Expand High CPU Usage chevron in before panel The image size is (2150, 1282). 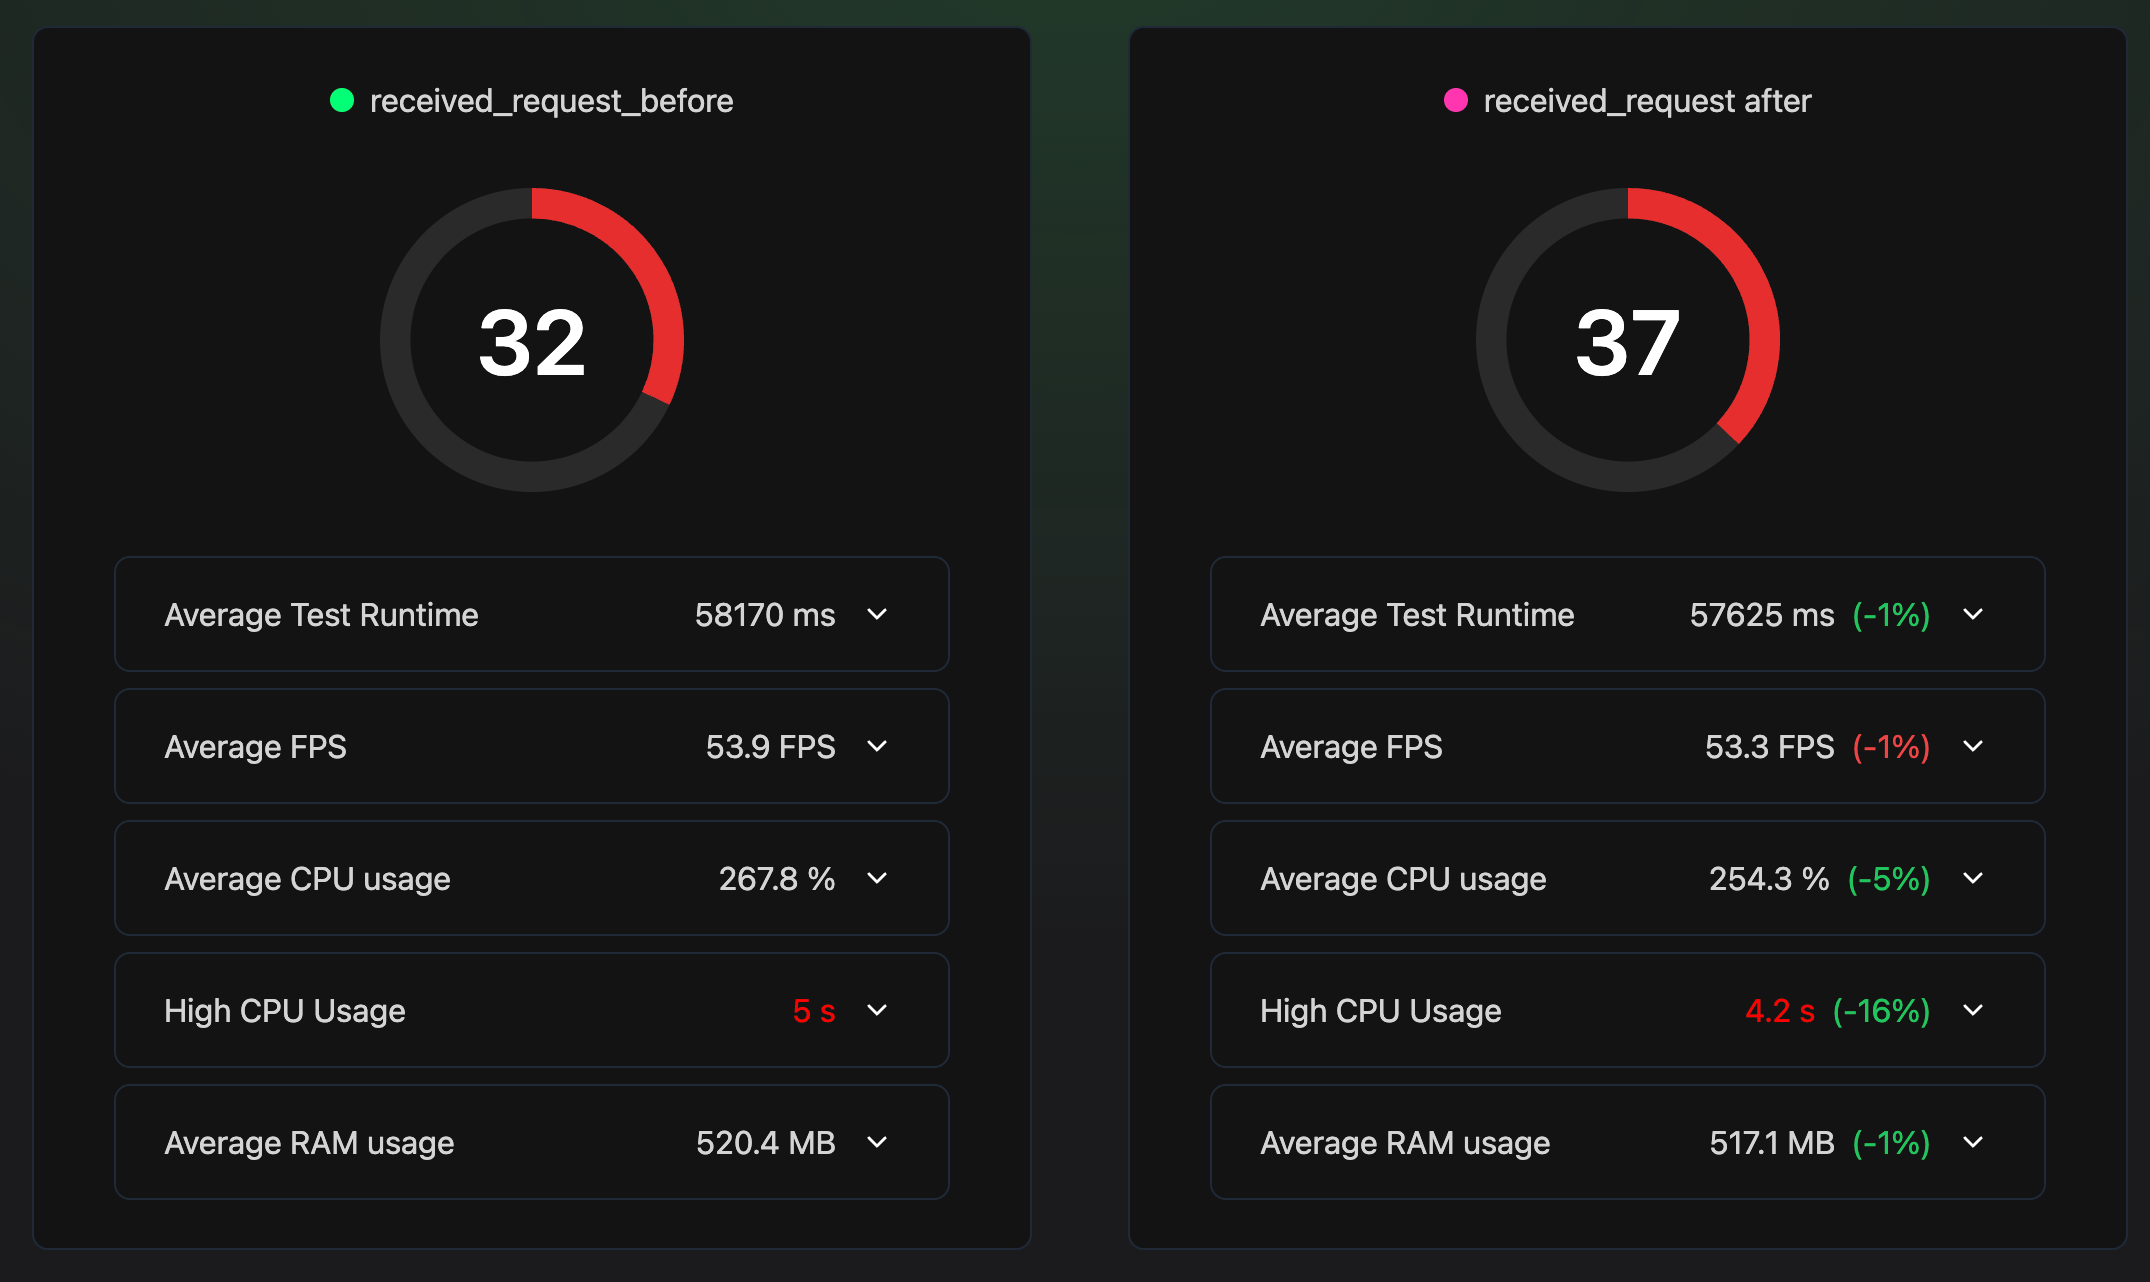[x=877, y=1010]
